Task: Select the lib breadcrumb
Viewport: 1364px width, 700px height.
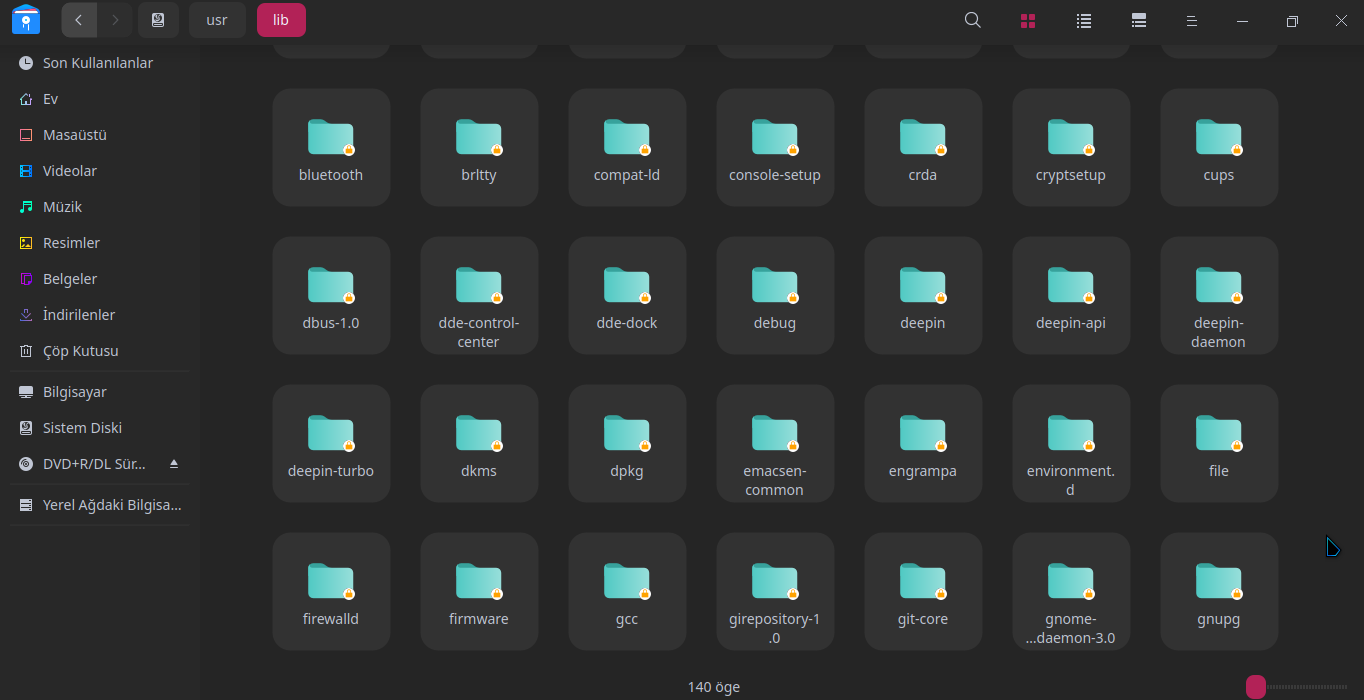Action: pos(281,20)
